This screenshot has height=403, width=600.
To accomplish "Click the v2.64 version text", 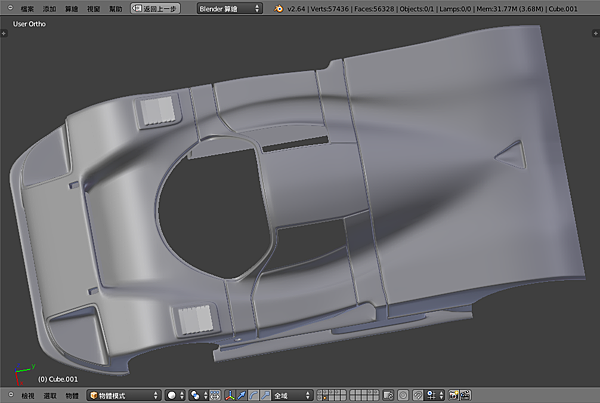I will [296, 8].
